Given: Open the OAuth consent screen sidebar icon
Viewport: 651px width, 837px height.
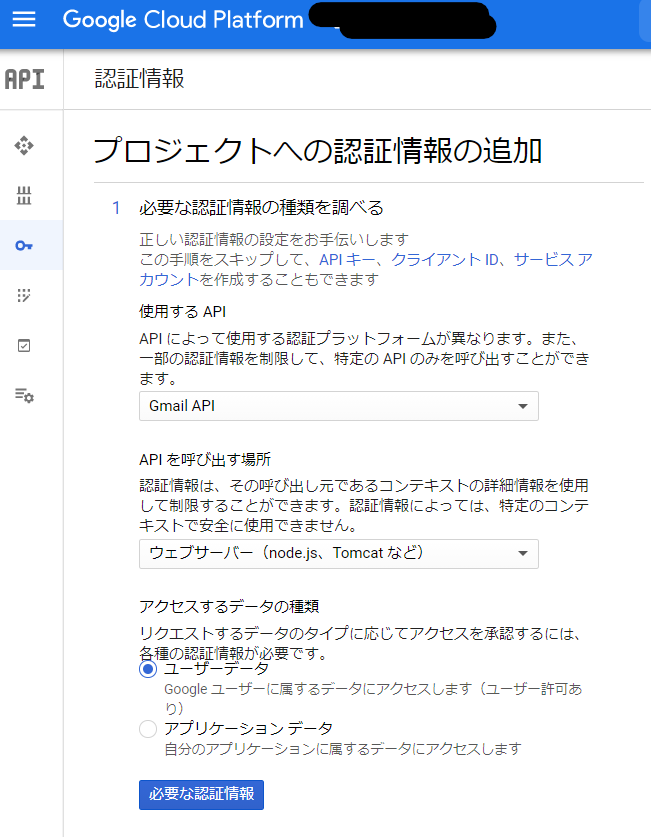Looking at the screenshot, I should 24,295.
